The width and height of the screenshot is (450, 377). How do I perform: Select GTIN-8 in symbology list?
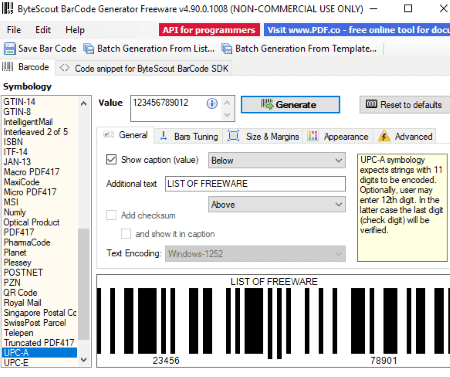[x=39, y=112]
